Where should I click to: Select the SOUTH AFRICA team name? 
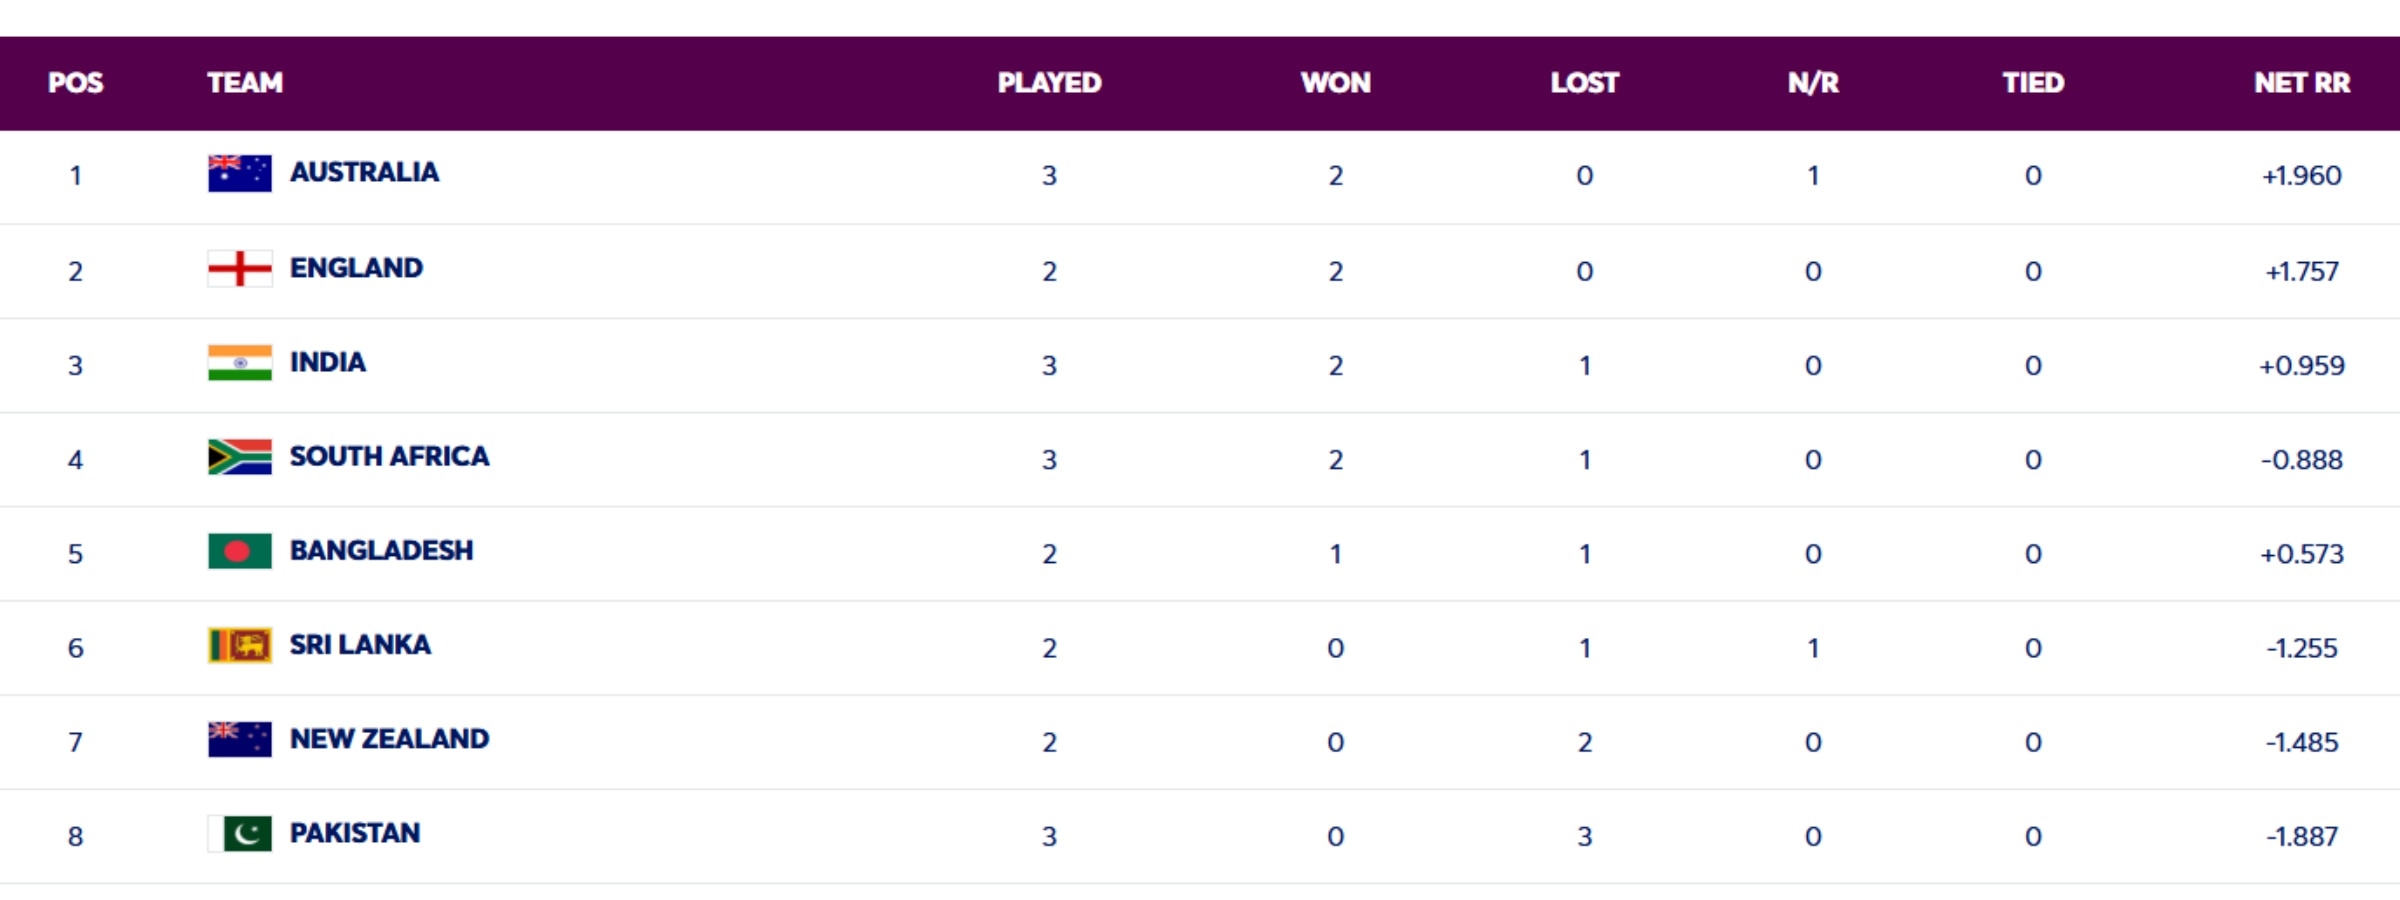(x=389, y=456)
